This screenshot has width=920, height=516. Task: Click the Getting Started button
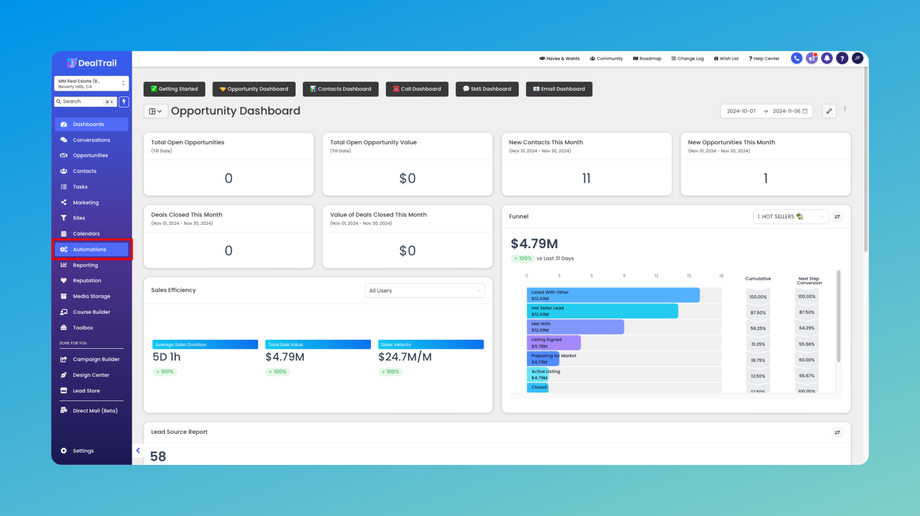click(174, 89)
